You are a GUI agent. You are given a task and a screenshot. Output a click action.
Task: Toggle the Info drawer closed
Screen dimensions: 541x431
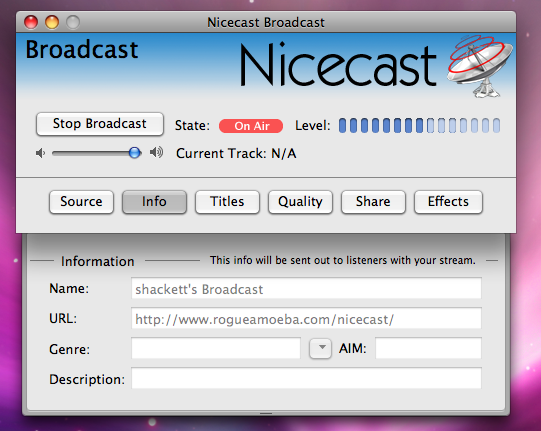pyautogui.click(x=154, y=202)
